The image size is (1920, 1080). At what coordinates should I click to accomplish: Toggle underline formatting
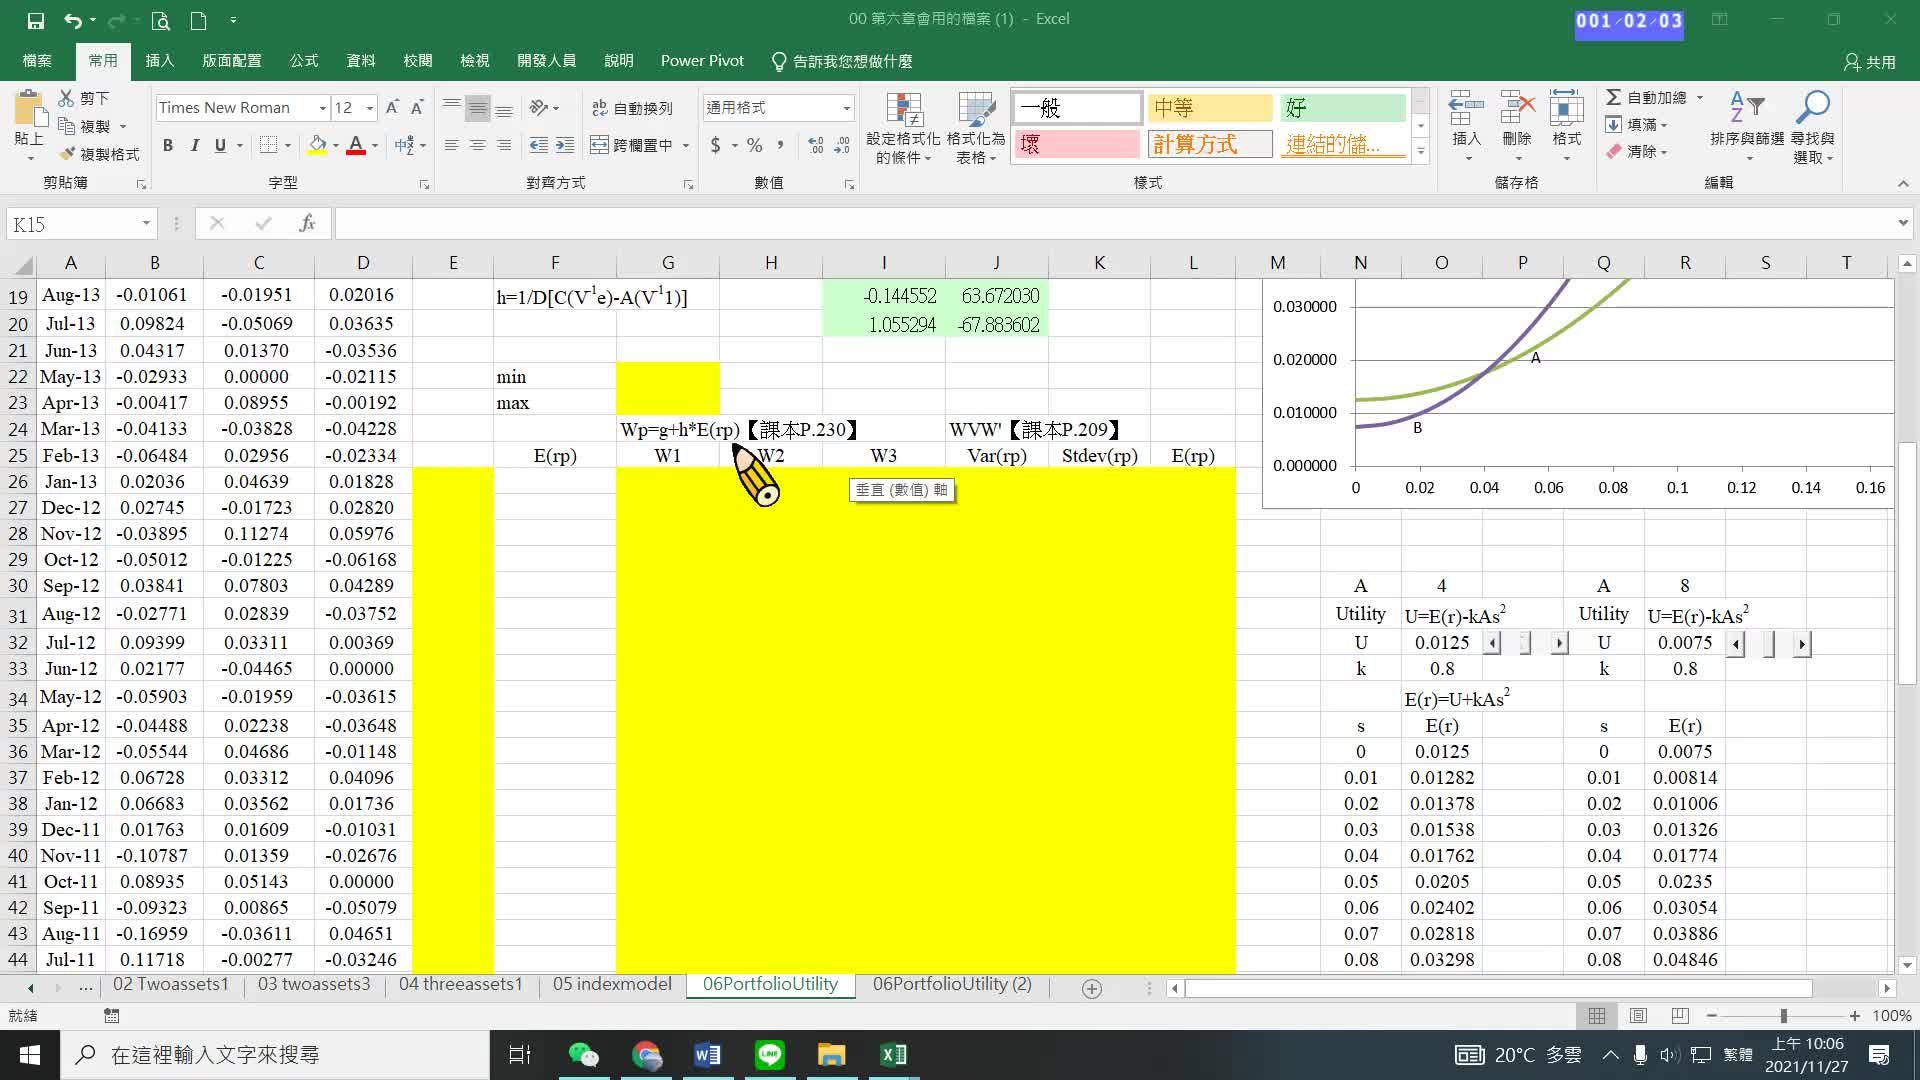tap(220, 145)
